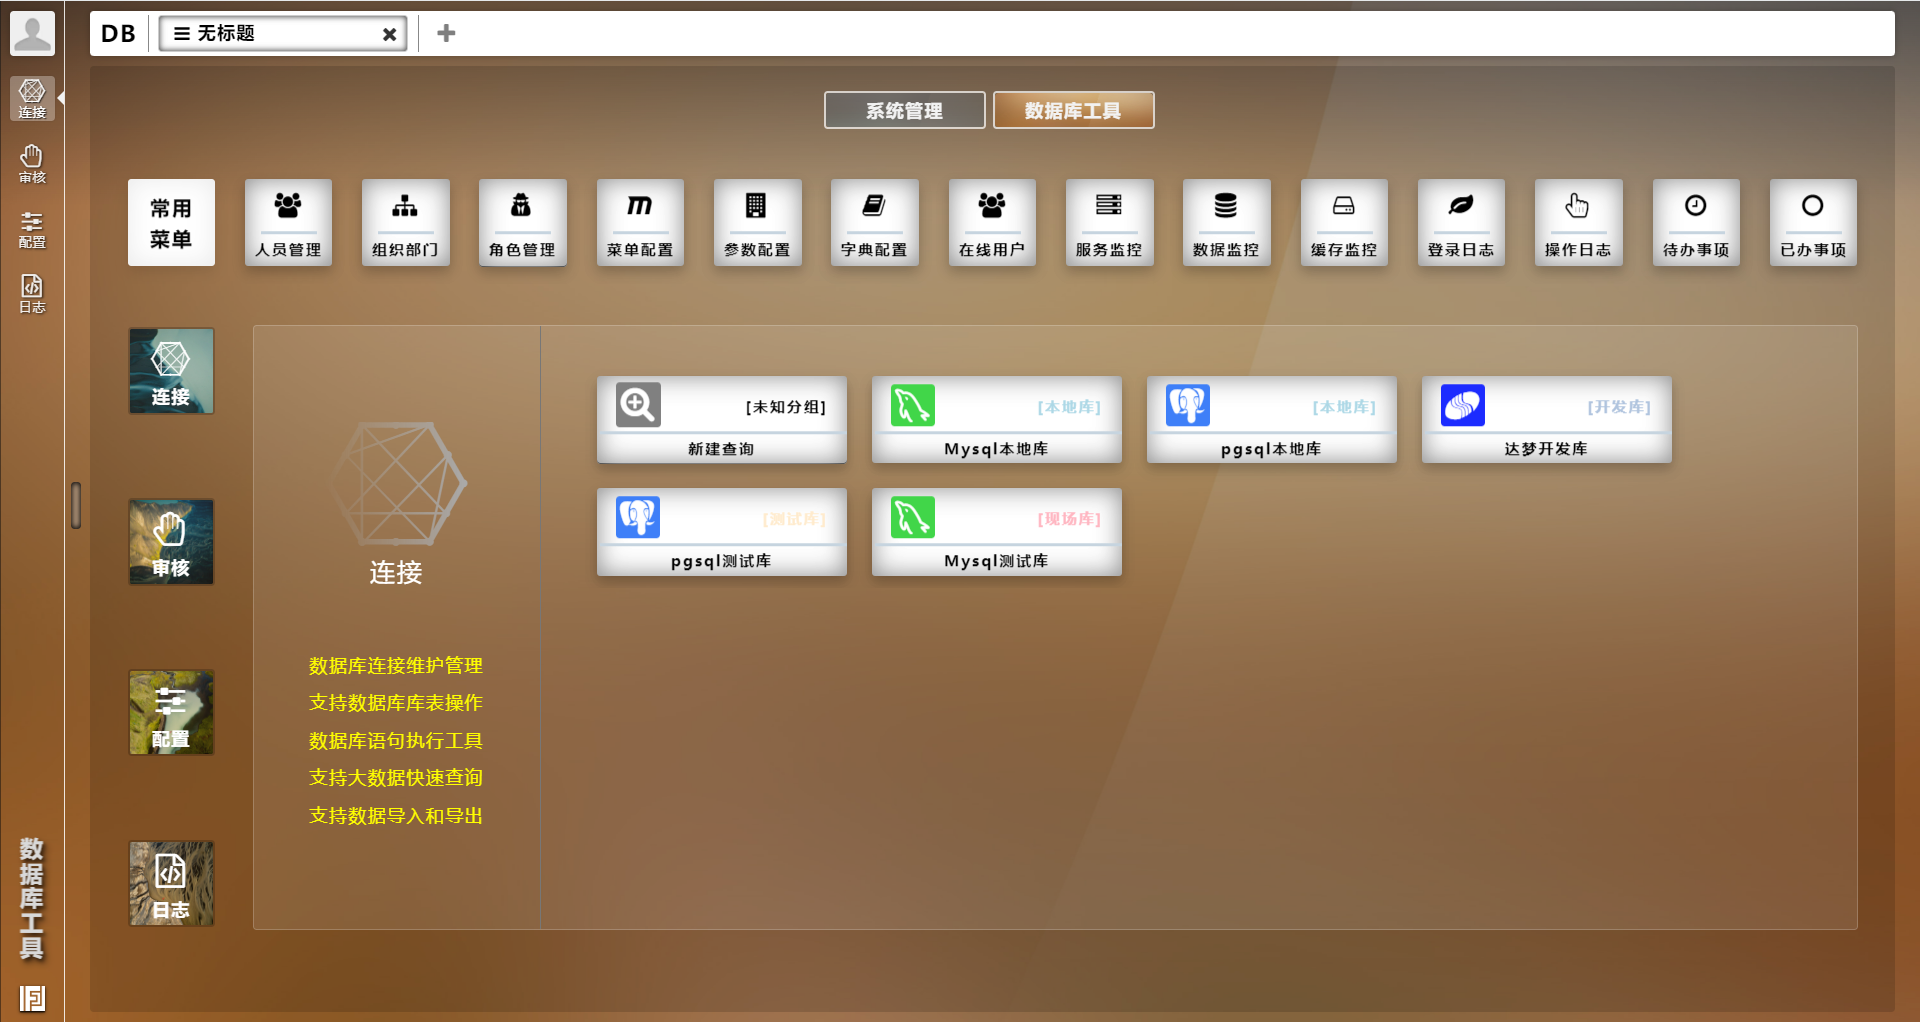This screenshot has width=1920, height=1022.
Task: Open the 新建查询 card
Action: pyautogui.click(x=721, y=419)
